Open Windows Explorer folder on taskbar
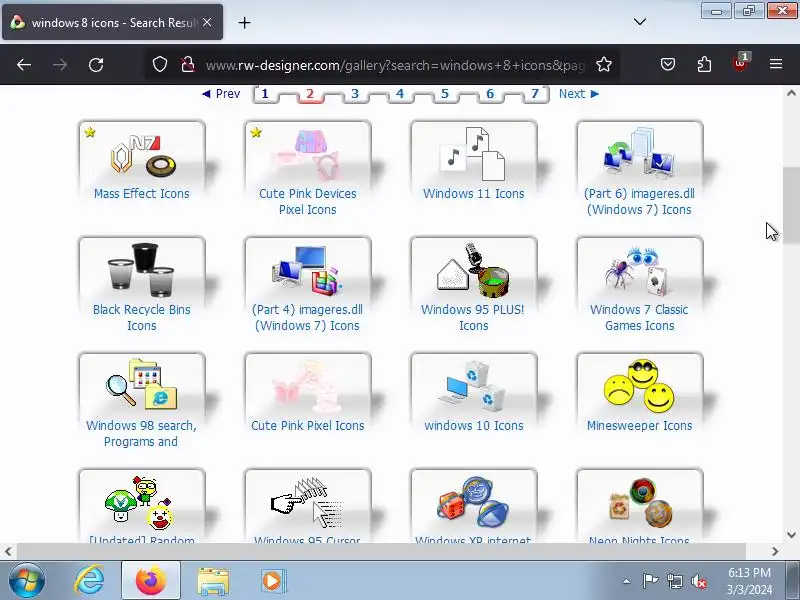 (x=213, y=581)
